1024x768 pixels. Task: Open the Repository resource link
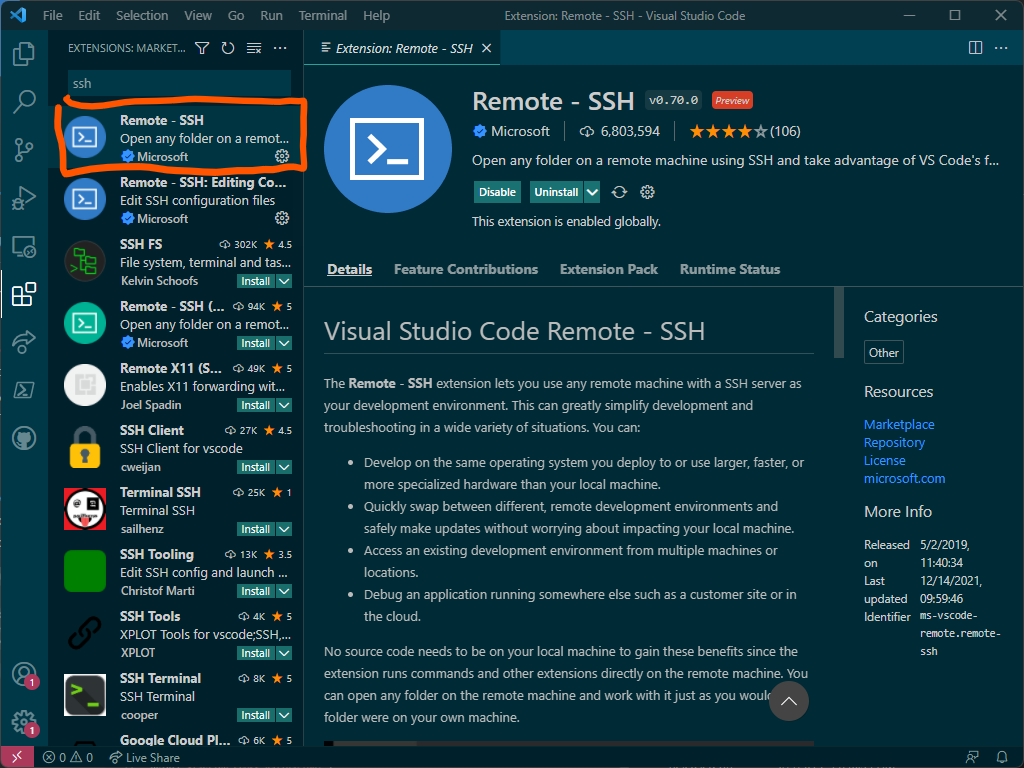[x=894, y=442]
